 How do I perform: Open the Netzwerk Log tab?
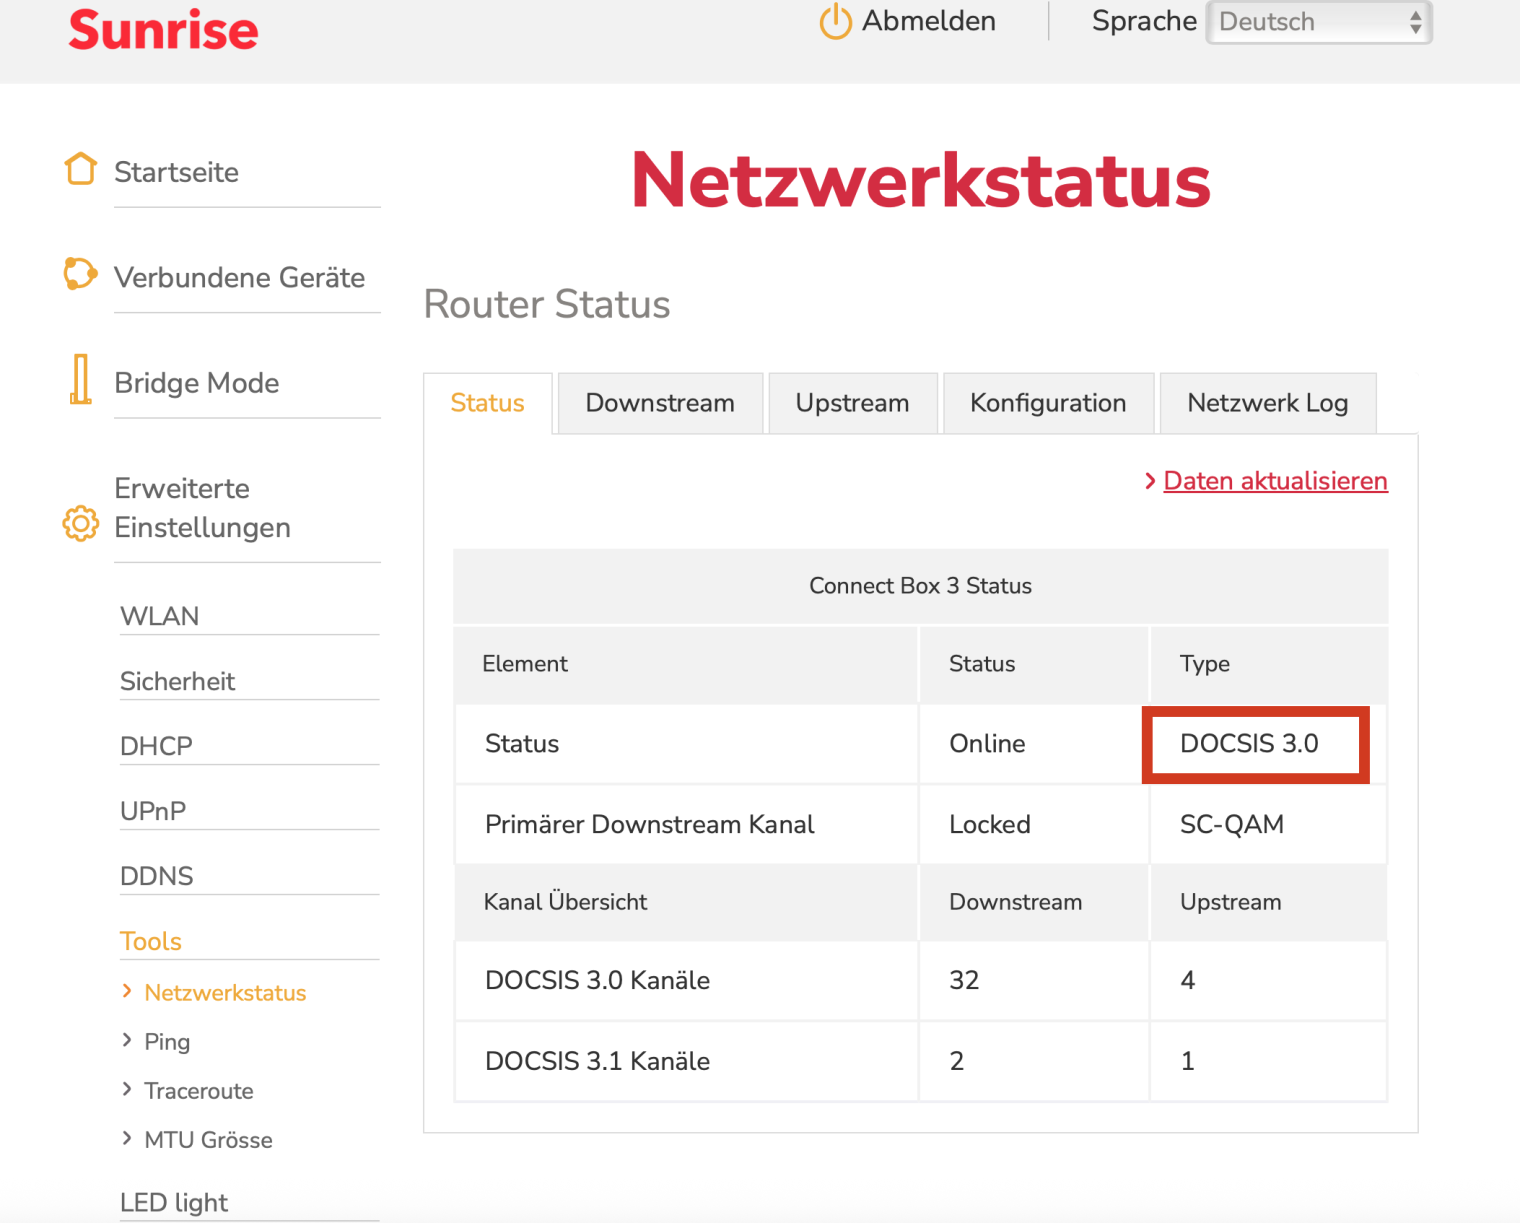(x=1267, y=403)
